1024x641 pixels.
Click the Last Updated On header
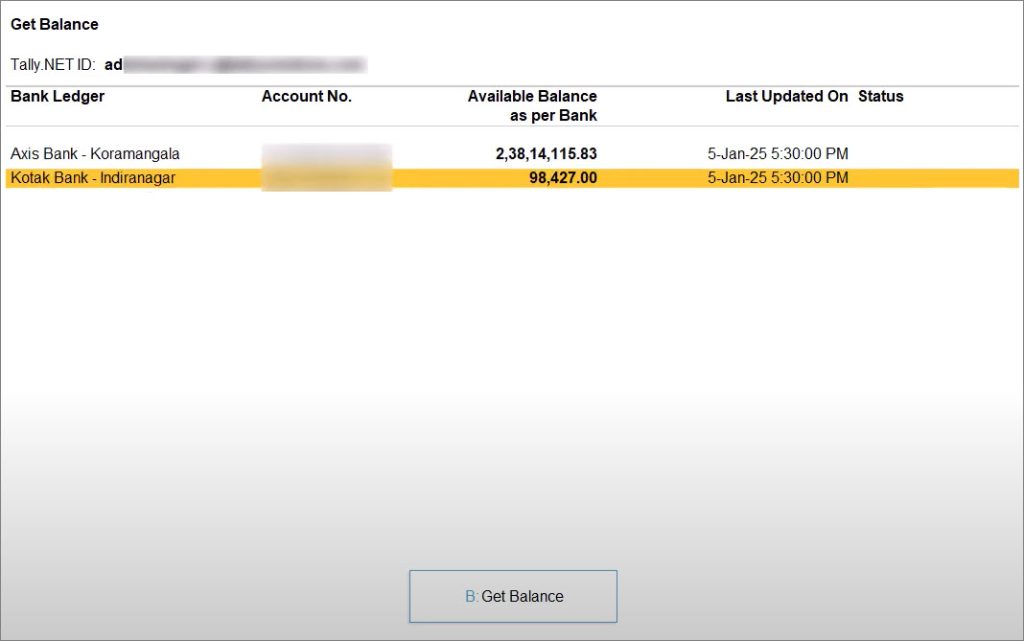pyautogui.click(x=786, y=96)
